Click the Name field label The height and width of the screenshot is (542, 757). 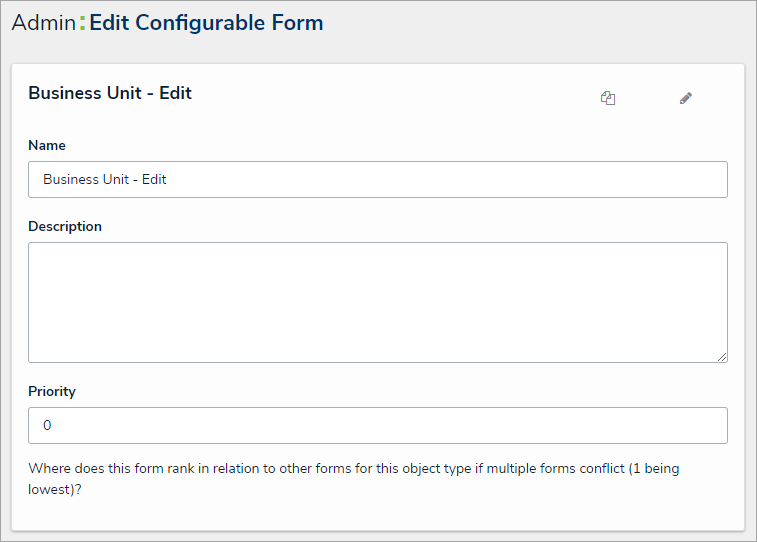(47, 145)
